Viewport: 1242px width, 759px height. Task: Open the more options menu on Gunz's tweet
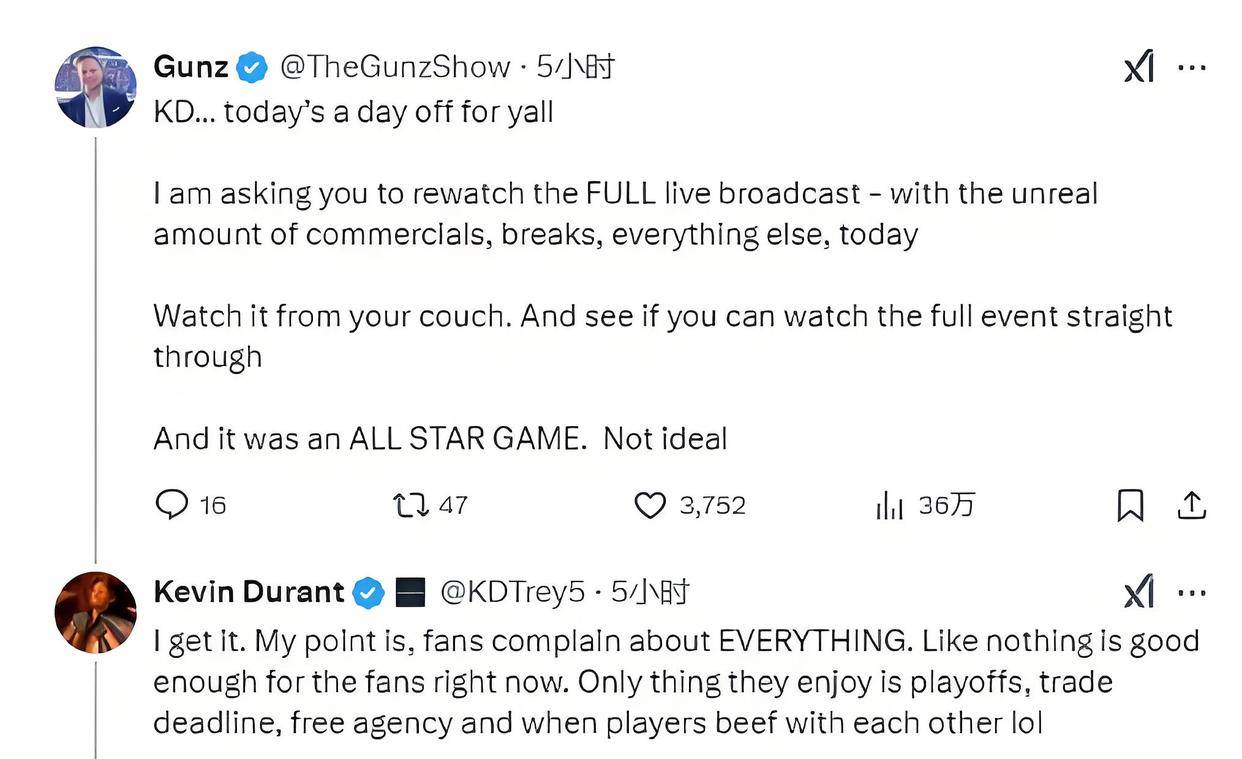point(1192,68)
